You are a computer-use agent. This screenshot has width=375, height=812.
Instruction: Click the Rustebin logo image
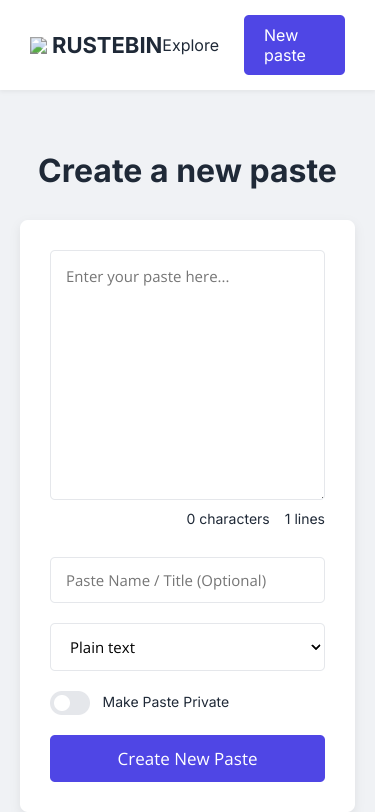pyautogui.click(x=38, y=46)
